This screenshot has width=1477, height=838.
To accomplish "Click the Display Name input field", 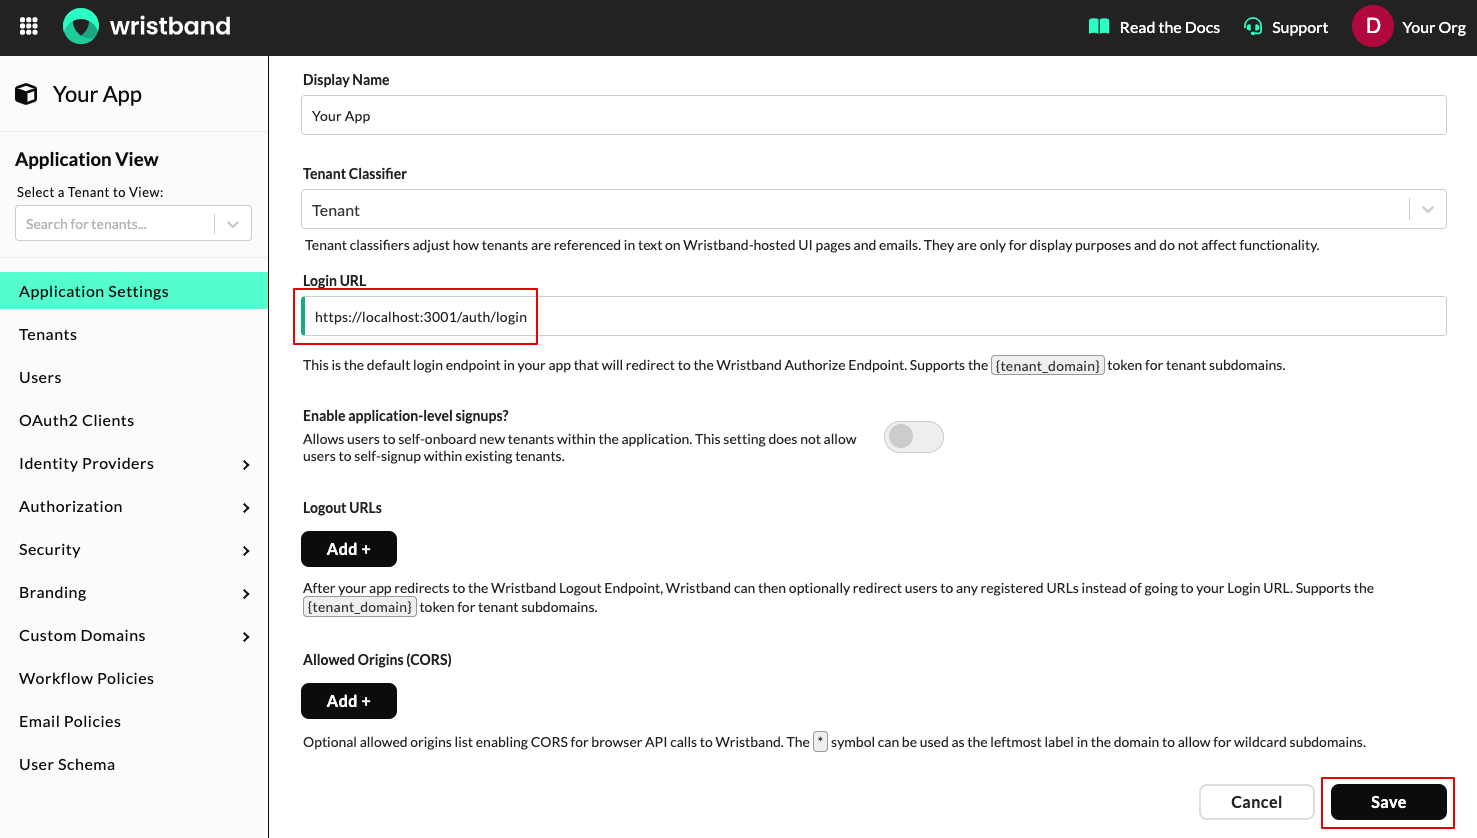I will click(874, 115).
